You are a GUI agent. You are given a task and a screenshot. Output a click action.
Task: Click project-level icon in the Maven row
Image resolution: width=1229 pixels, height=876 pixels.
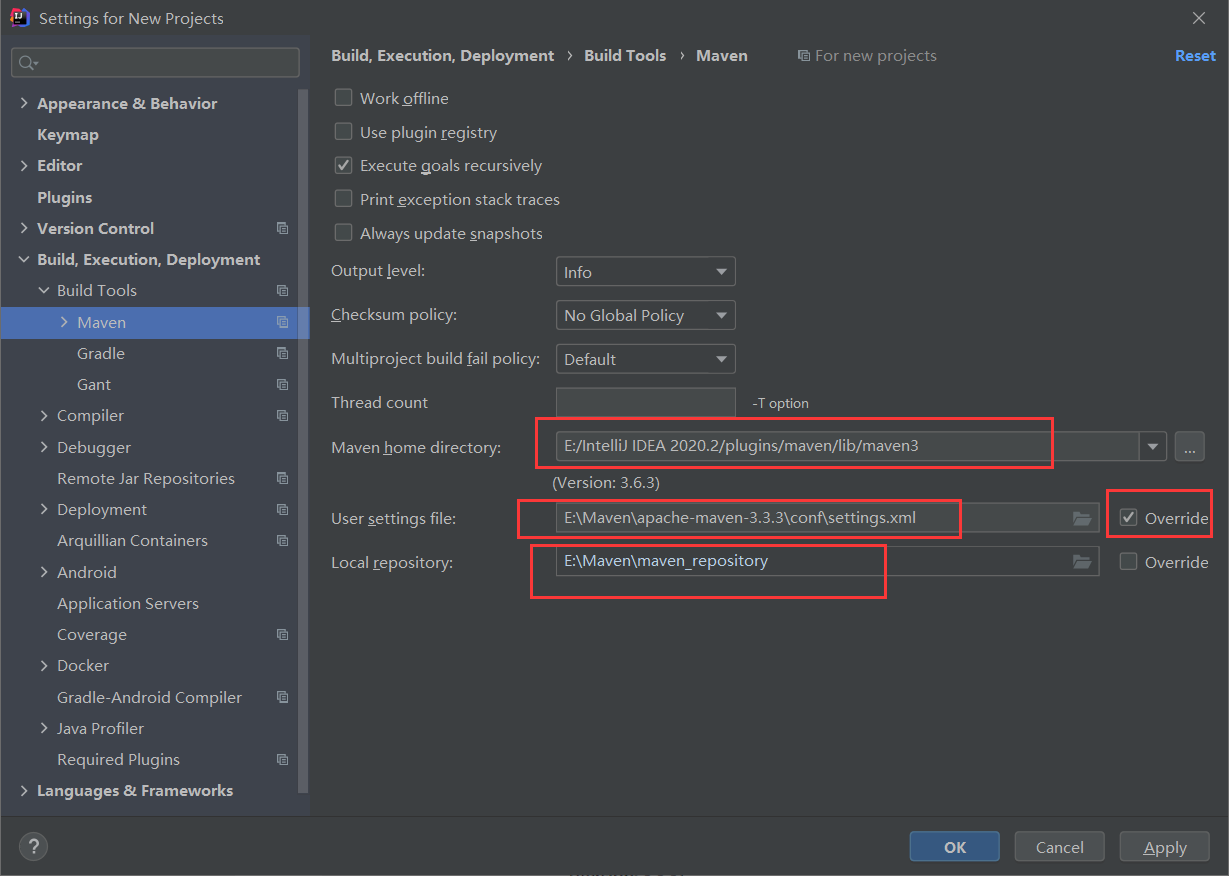tap(282, 322)
